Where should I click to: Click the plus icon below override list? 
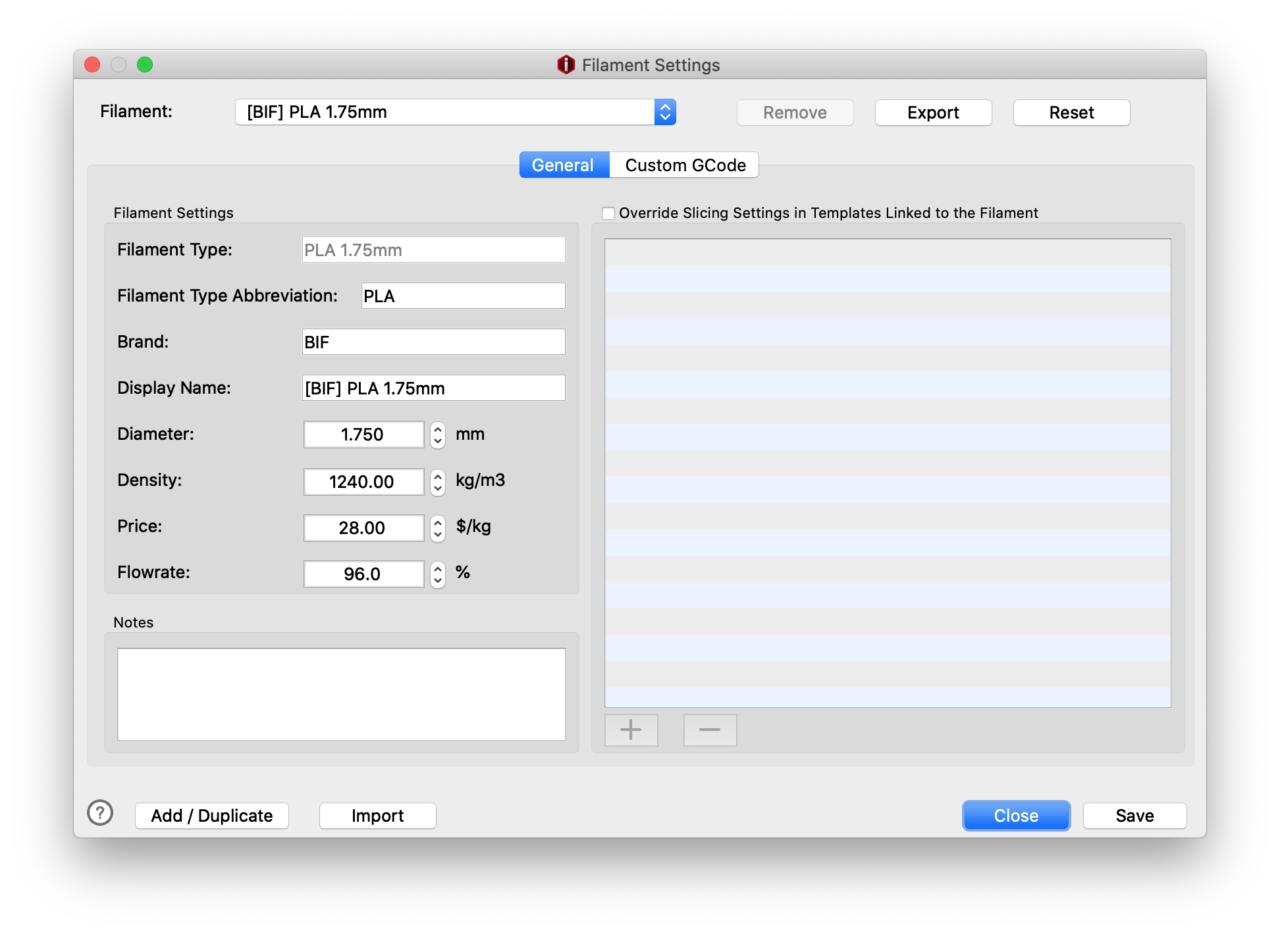[x=631, y=730]
